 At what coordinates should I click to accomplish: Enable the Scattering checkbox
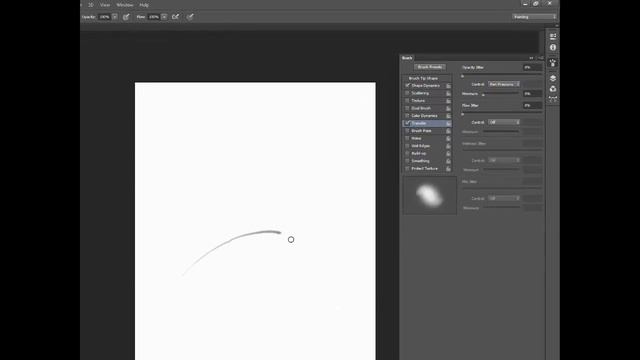pos(407,93)
